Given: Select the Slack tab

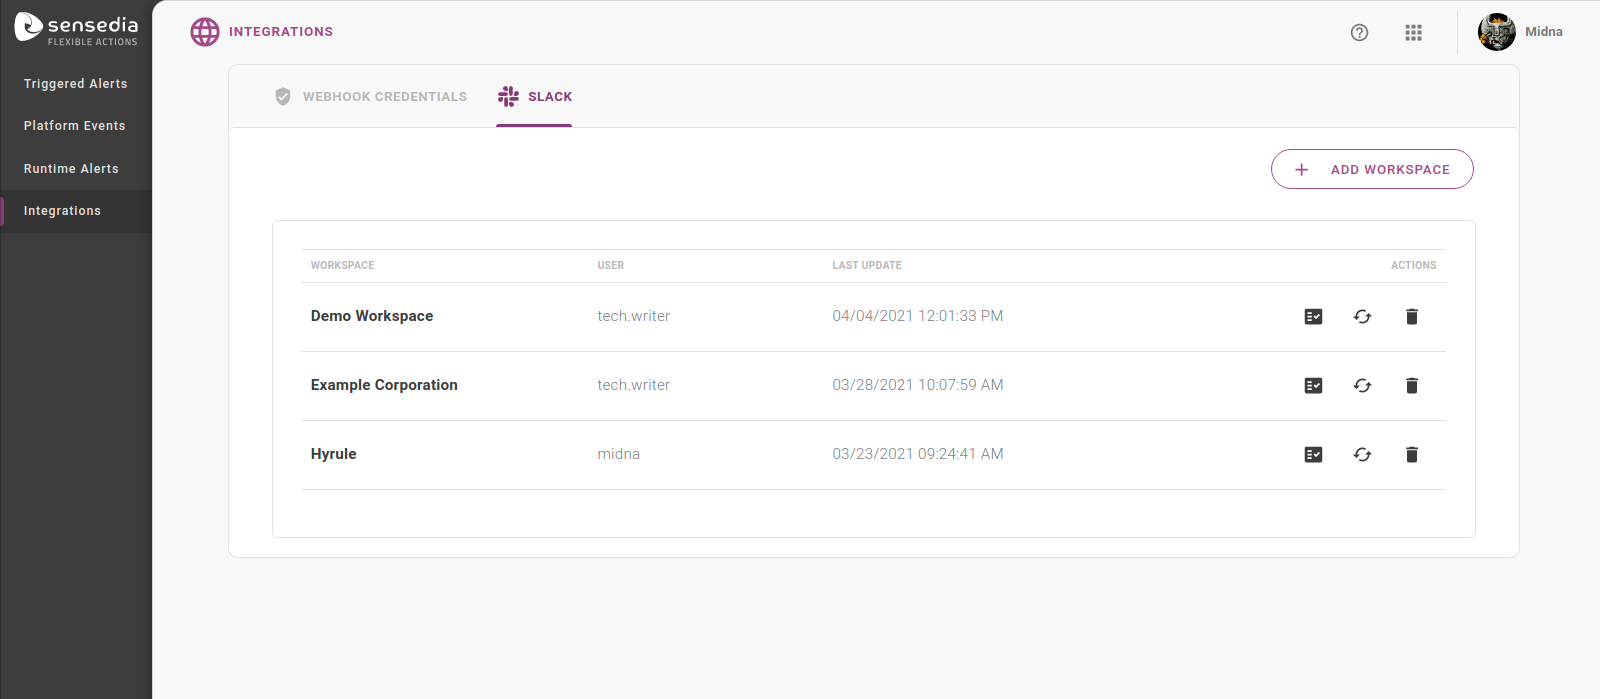Looking at the screenshot, I should 535,97.
